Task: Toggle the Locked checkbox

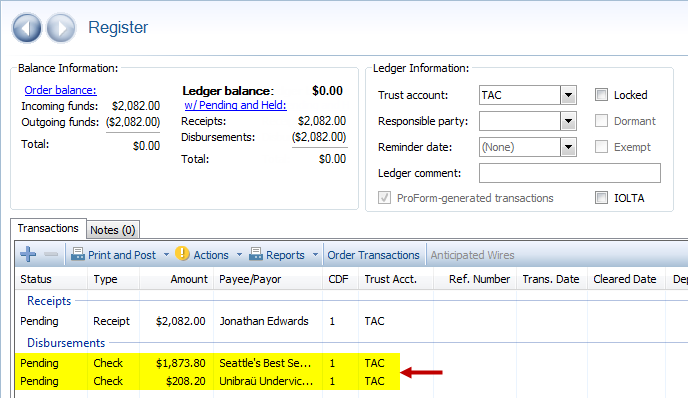Action: click(601, 95)
